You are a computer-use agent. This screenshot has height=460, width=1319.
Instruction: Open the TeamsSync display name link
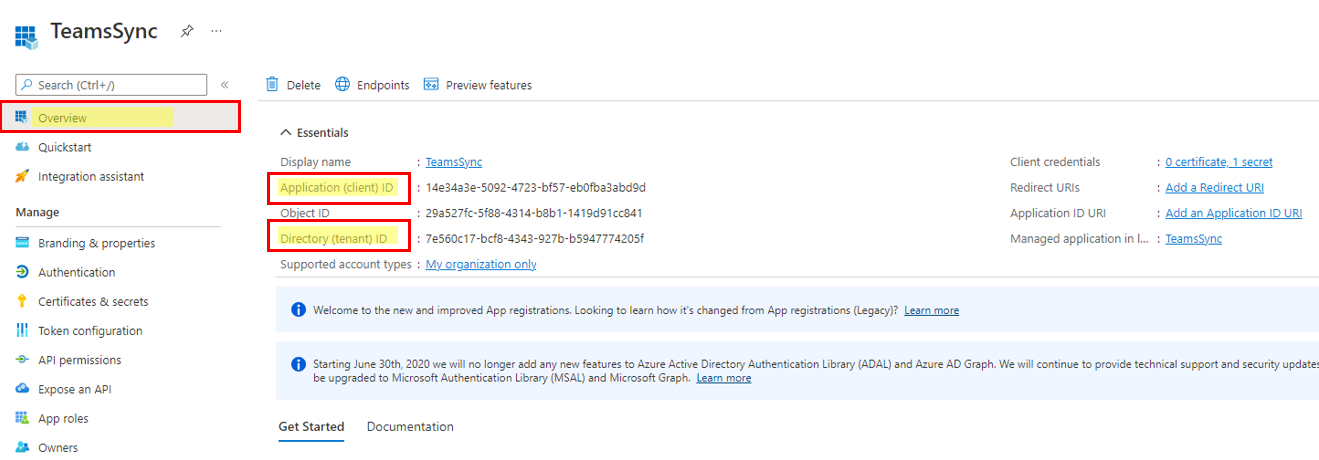tap(454, 162)
